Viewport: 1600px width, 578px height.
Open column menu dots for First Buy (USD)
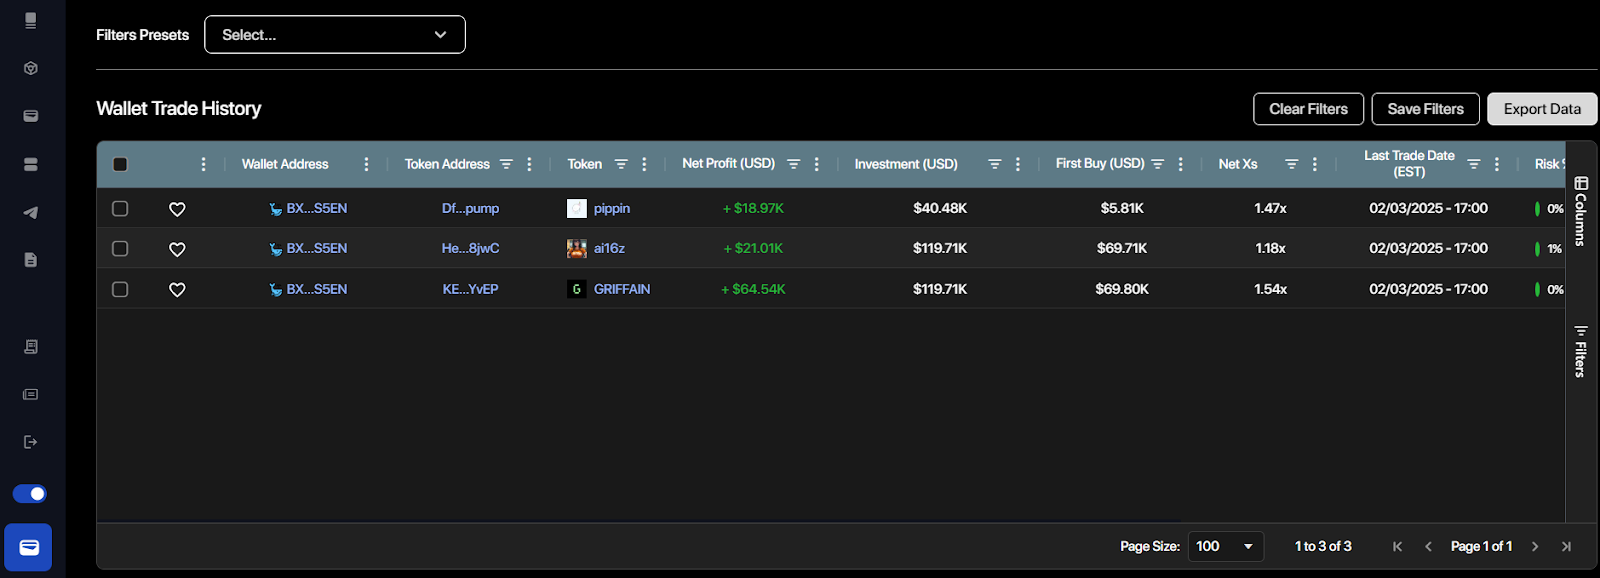[1181, 164]
